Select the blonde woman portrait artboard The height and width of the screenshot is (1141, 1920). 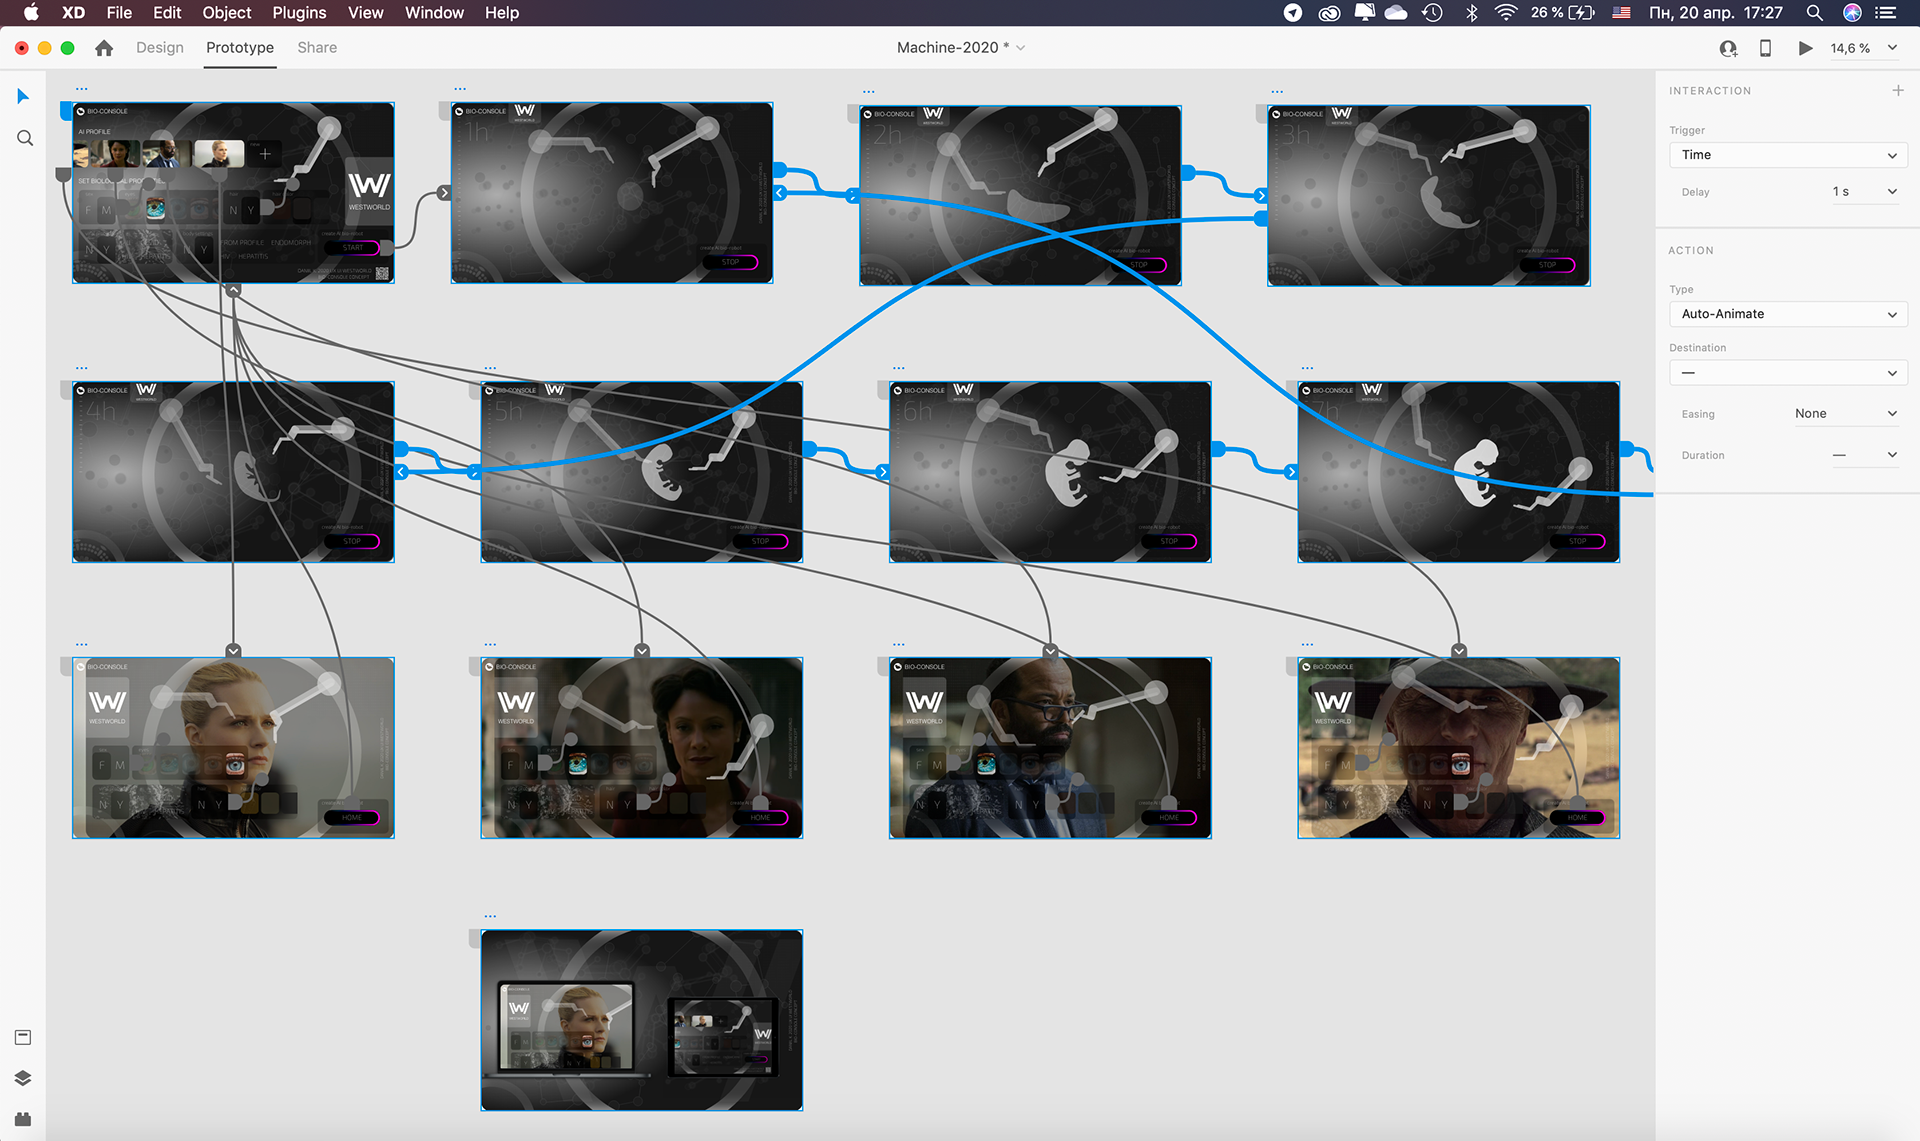tap(234, 748)
